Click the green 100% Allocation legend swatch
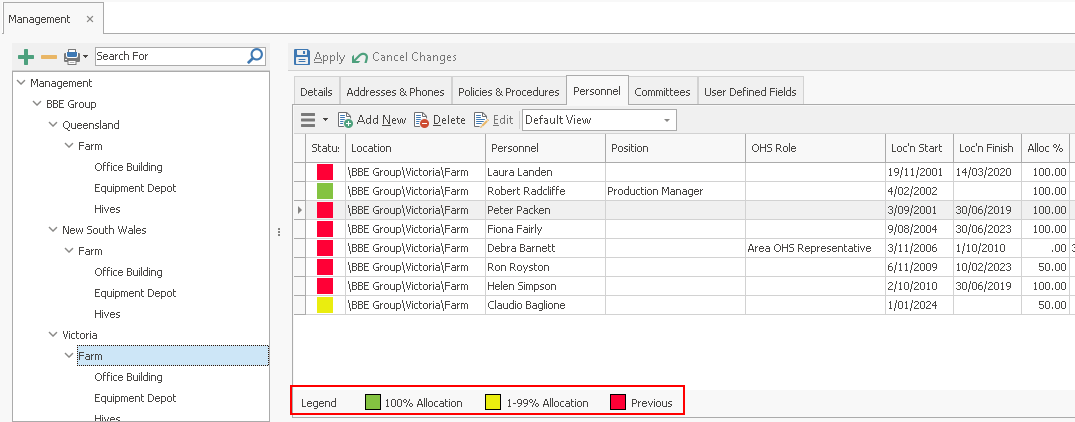Screen dimensions: 1075x422 pyautogui.click(x=372, y=403)
